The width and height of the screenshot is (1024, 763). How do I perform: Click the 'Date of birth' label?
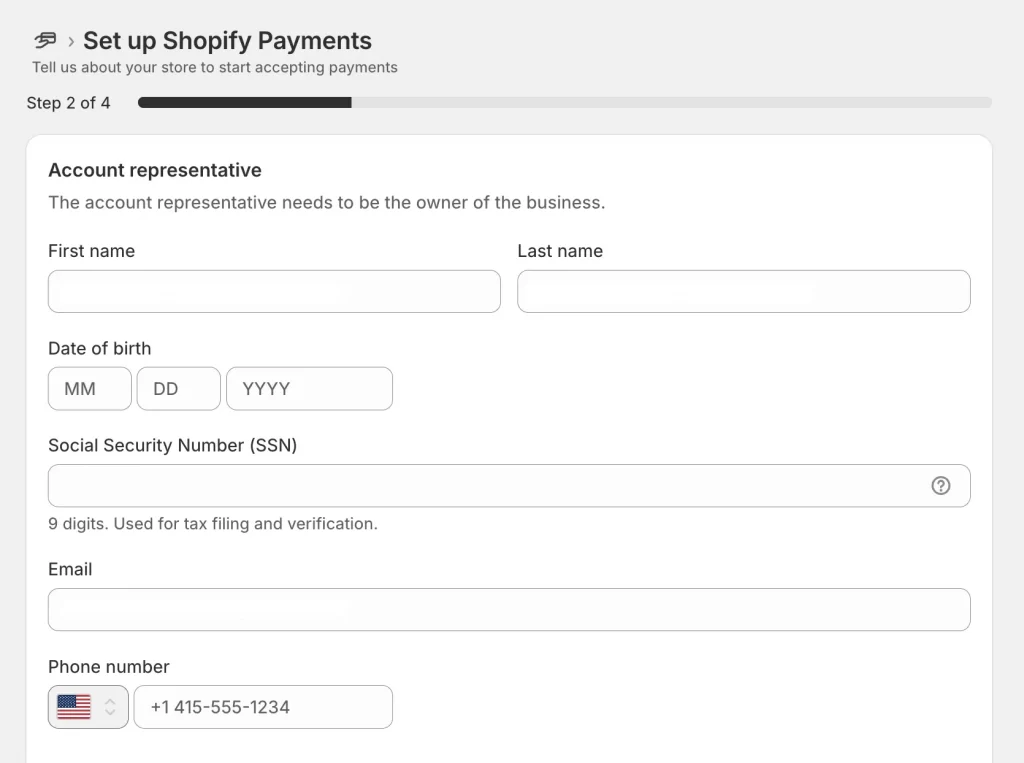click(x=100, y=348)
